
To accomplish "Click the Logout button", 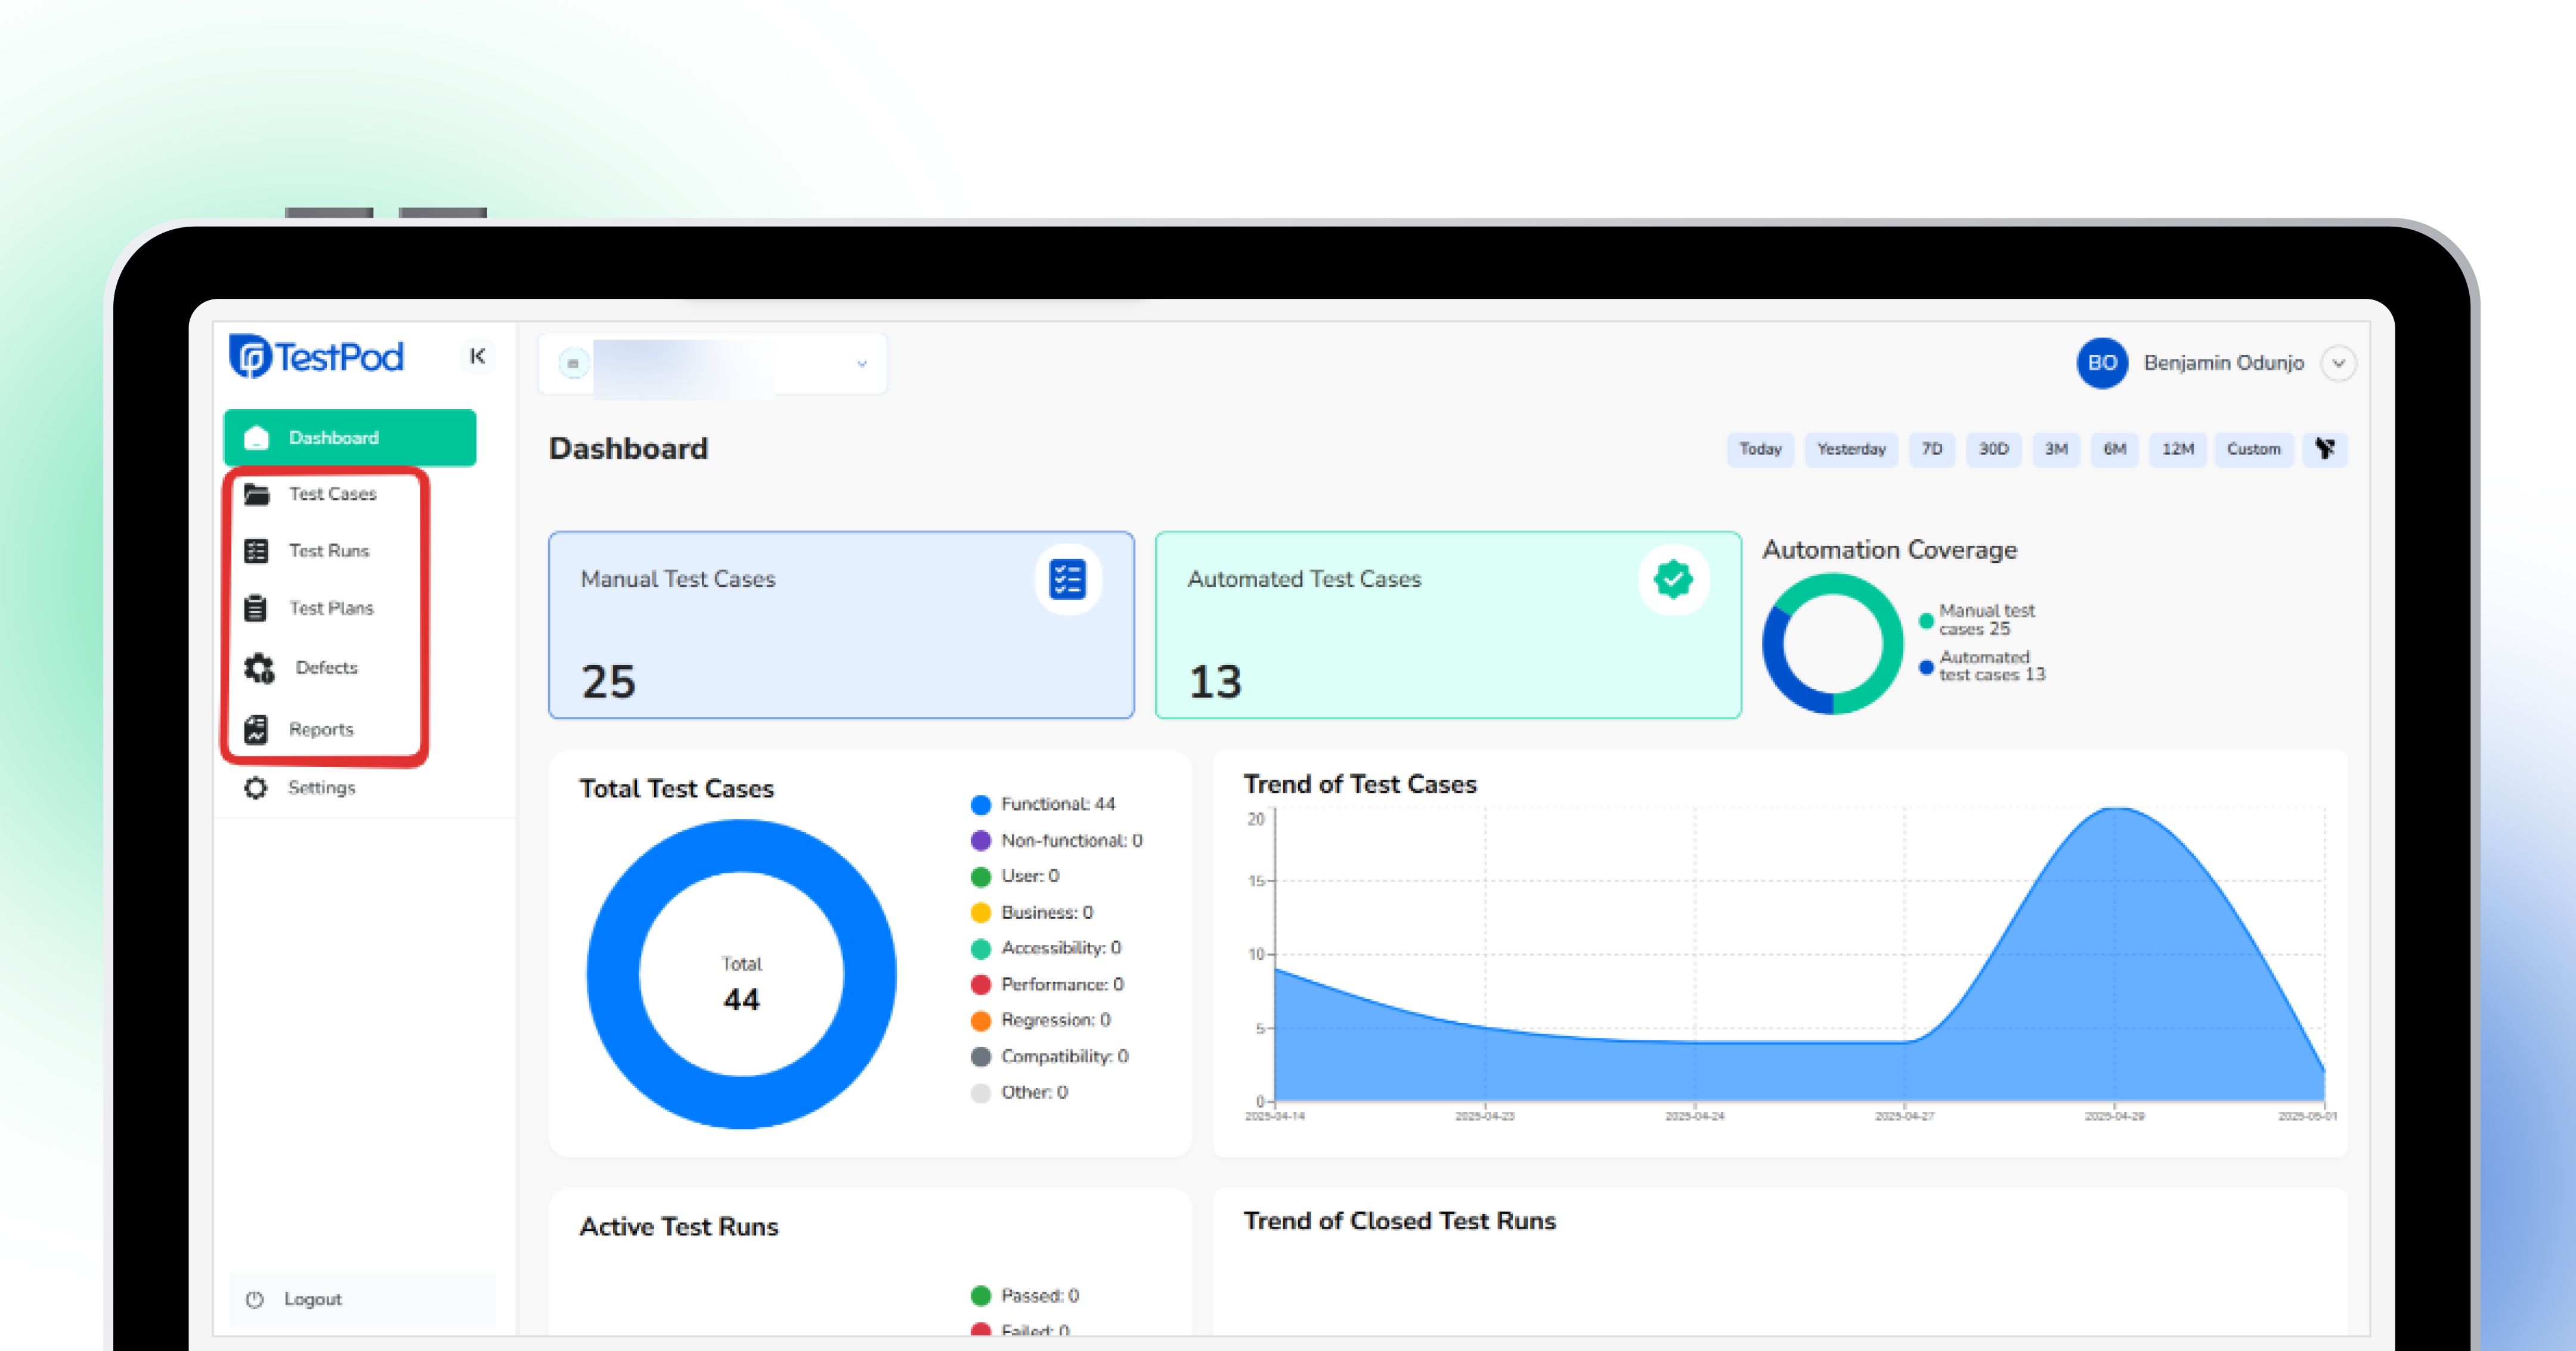I will click(x=312, y=1299).
